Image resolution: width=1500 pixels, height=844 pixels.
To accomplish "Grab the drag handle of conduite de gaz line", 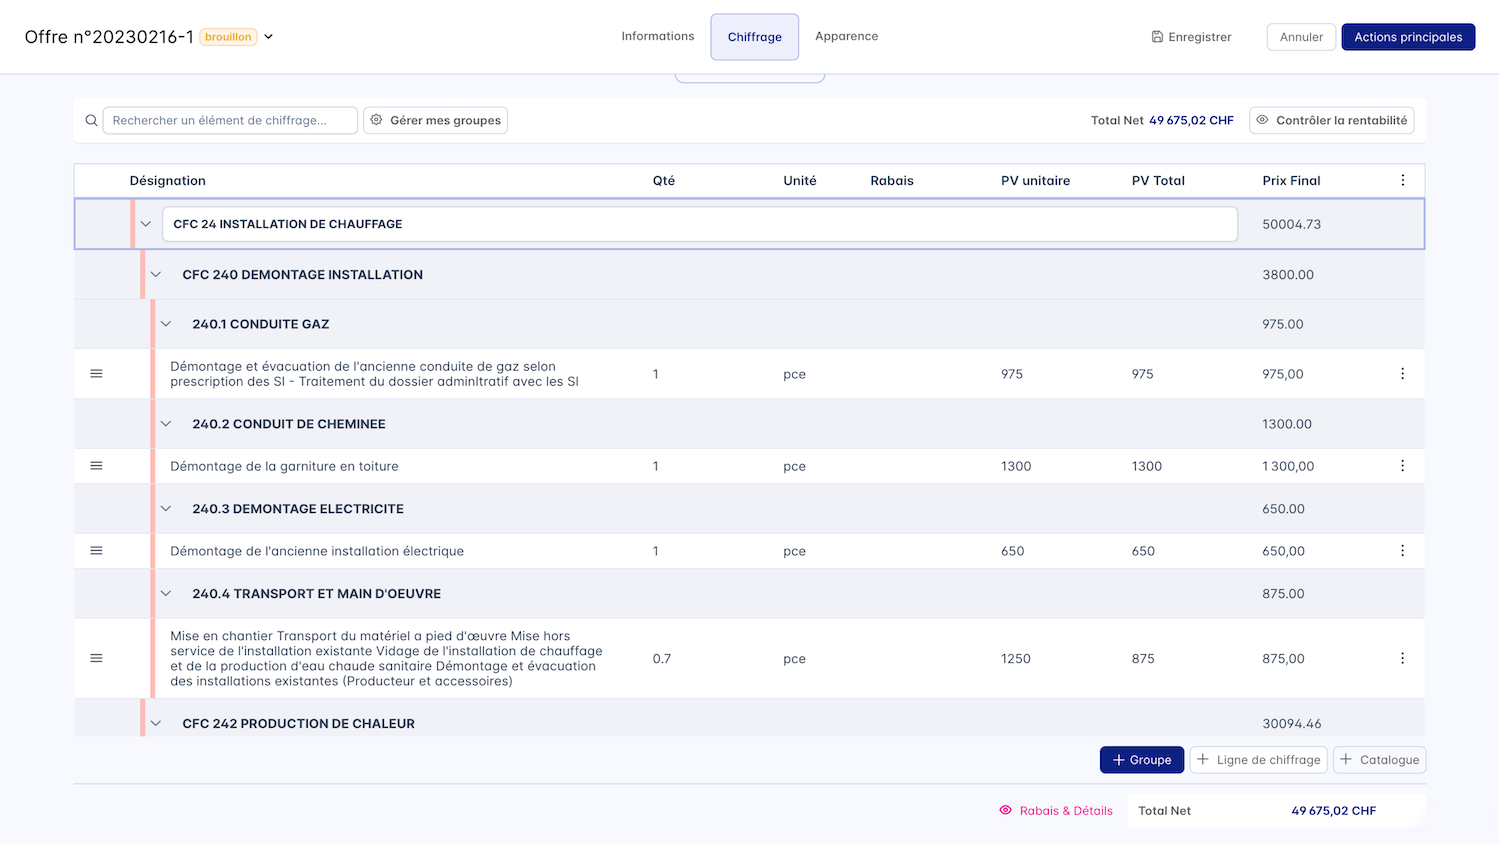I will point(97,374).
